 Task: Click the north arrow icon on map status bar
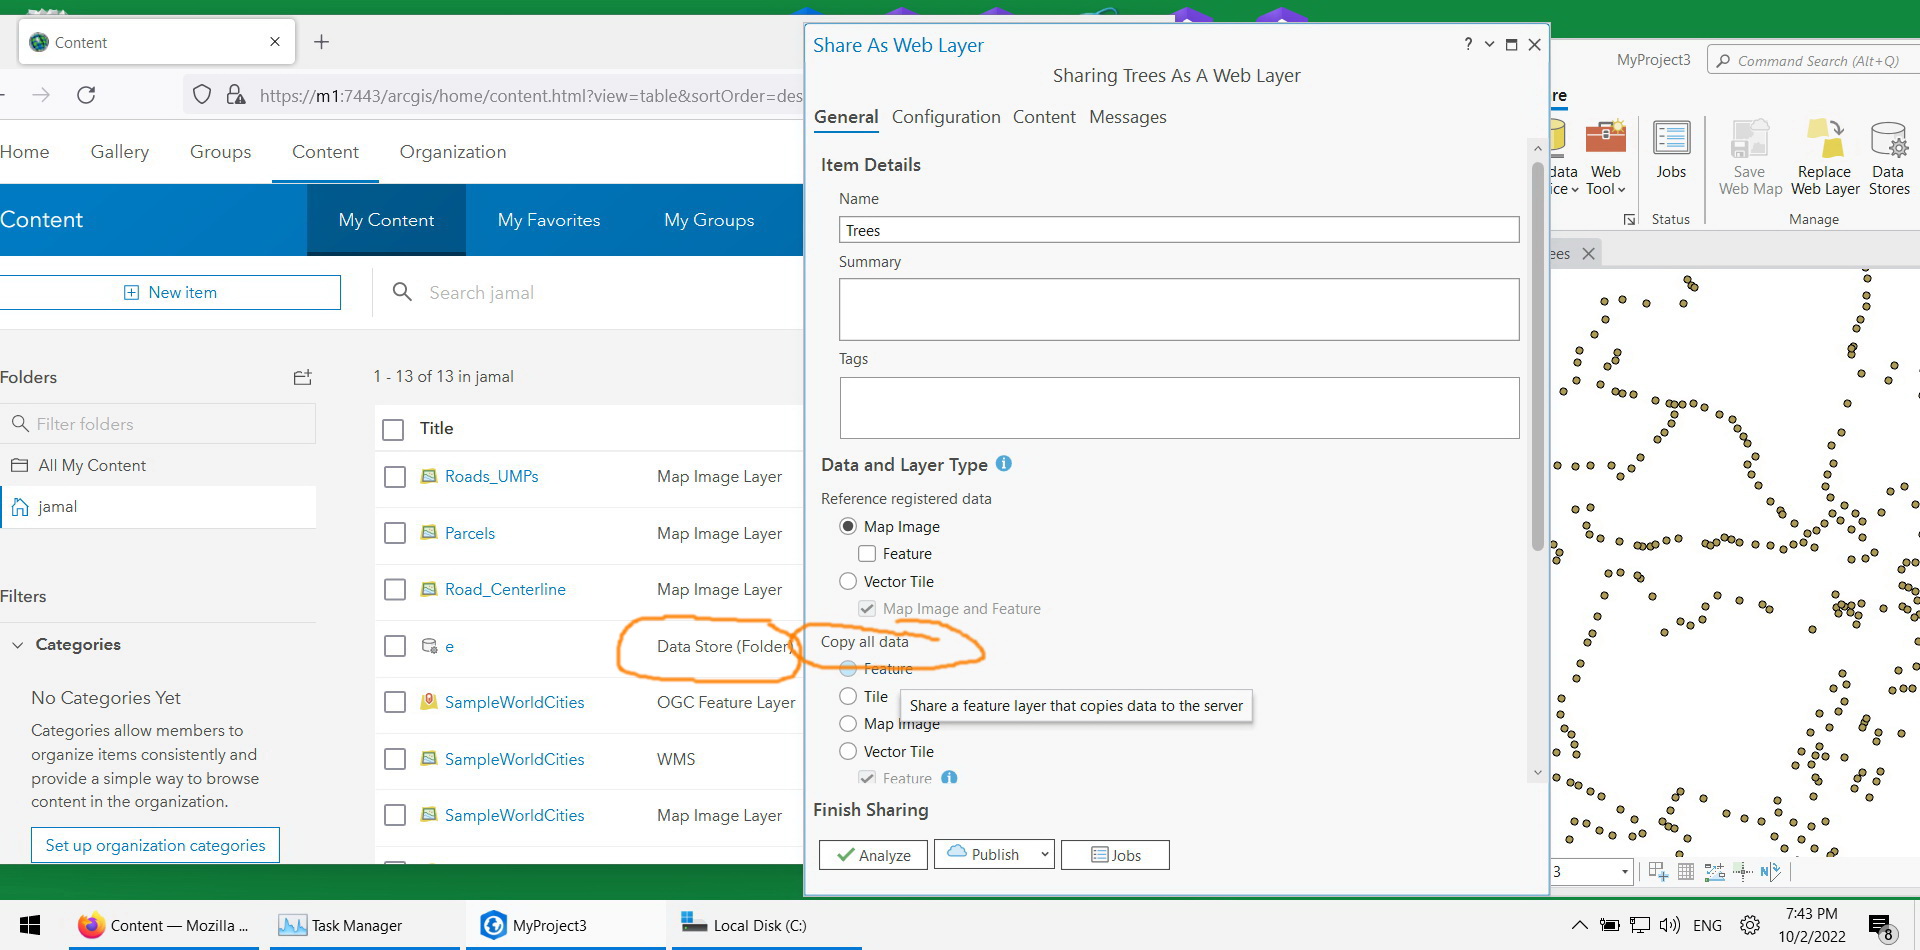coord(1770,871)
